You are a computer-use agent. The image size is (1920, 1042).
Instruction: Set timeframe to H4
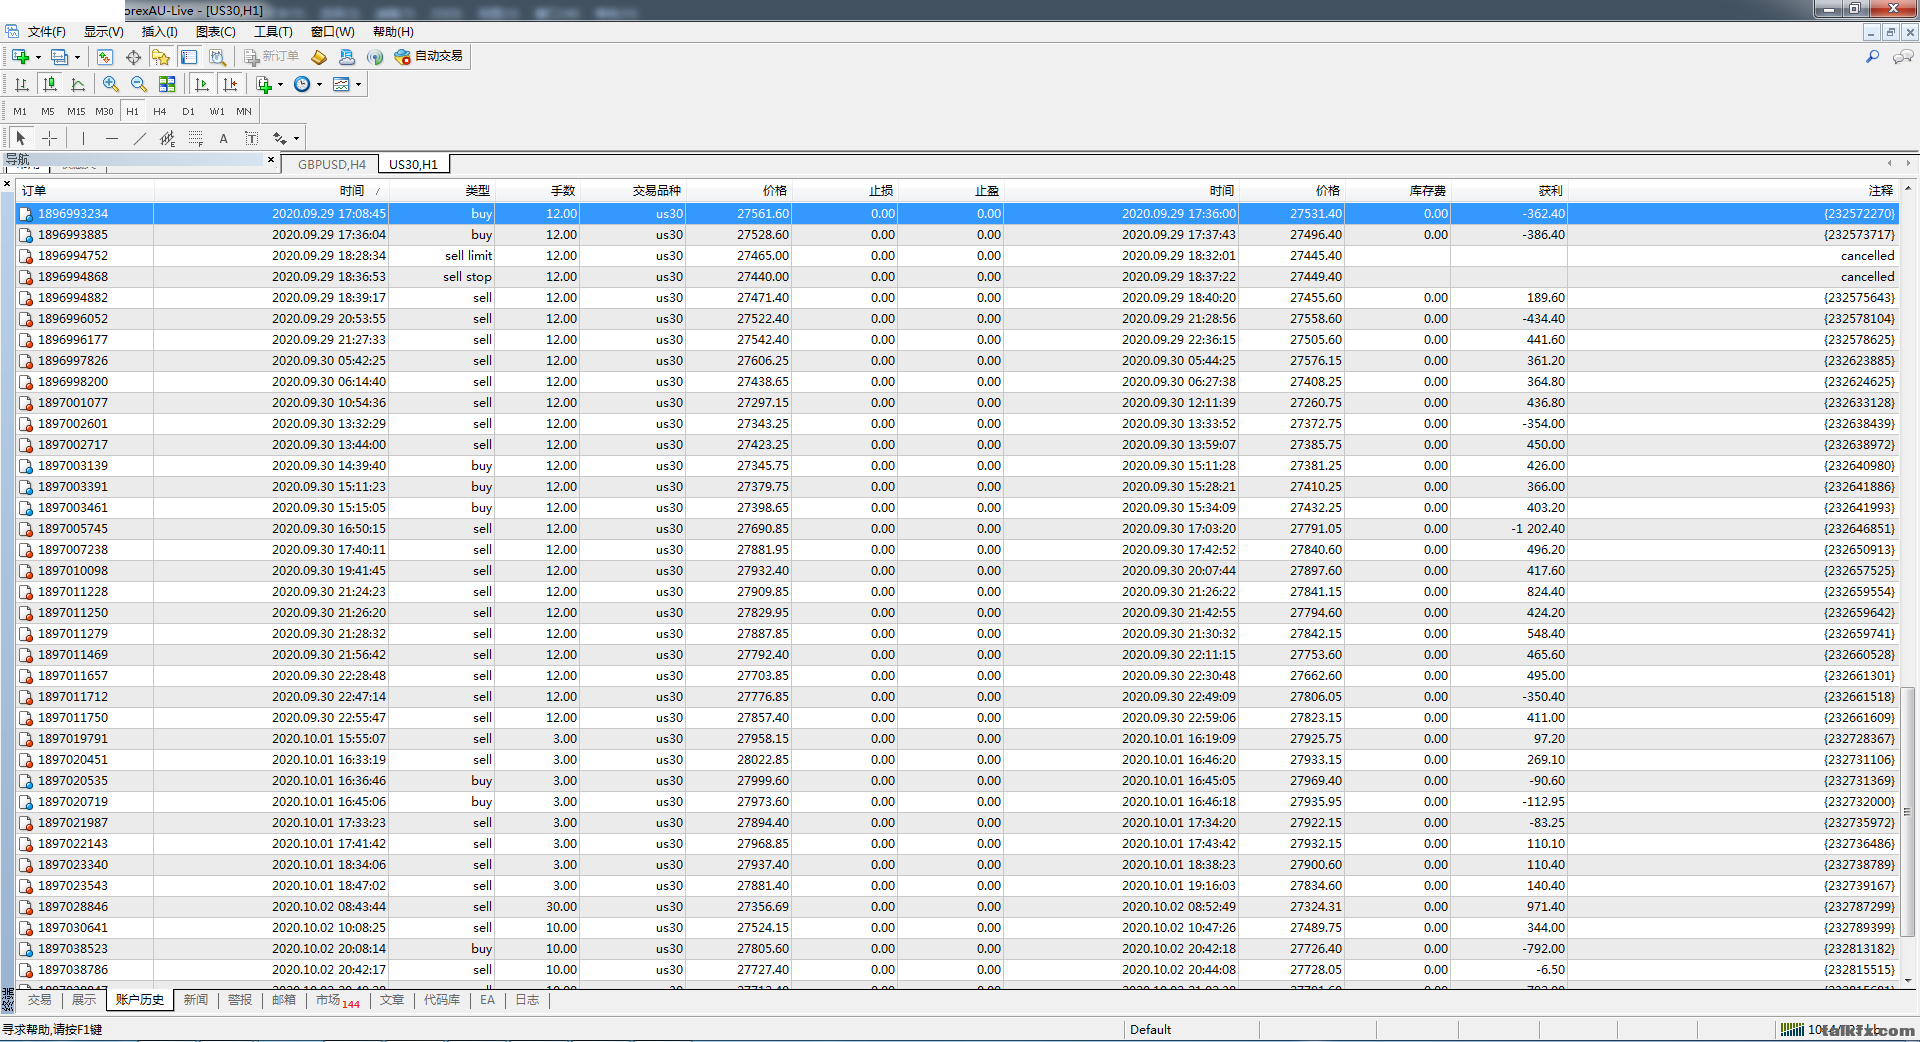point(160,111)
